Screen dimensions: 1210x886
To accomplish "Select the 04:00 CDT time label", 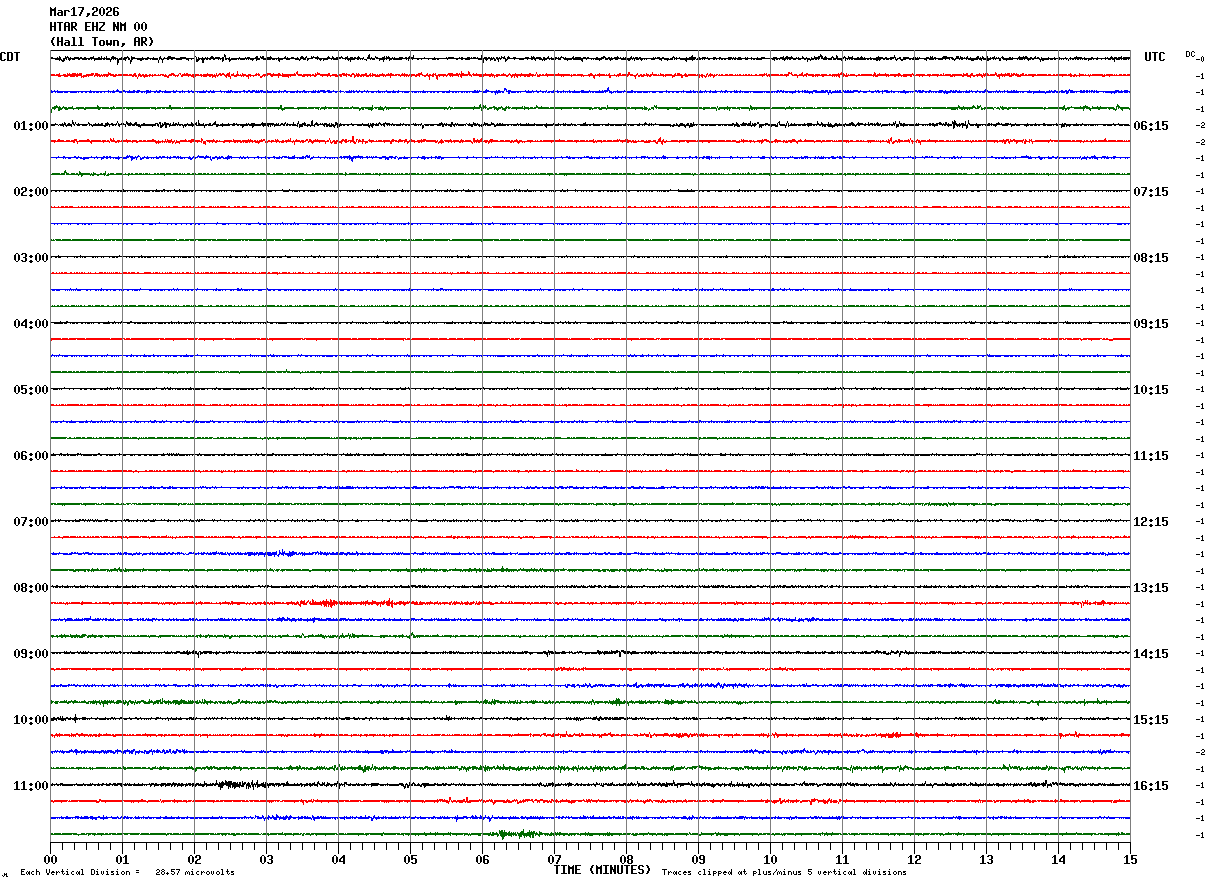I will coord(31,324).
